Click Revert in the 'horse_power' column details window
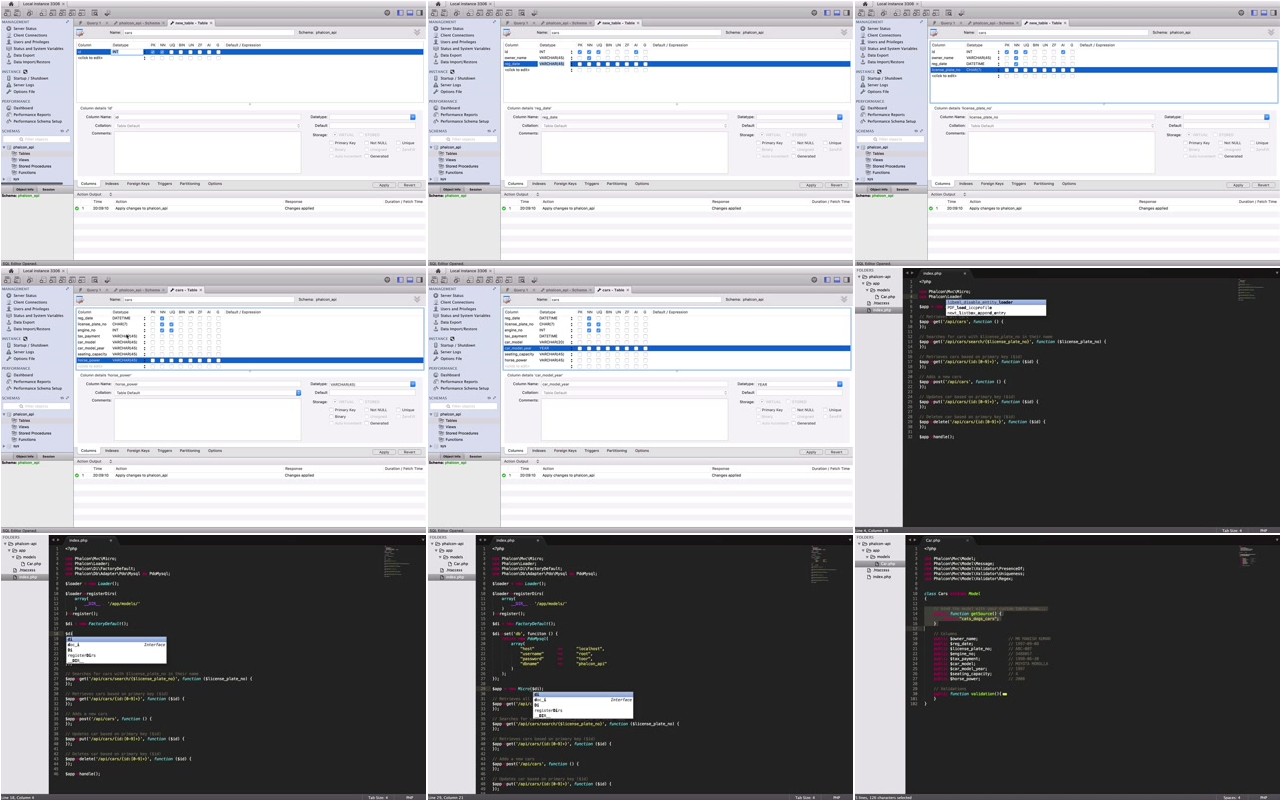 [410, 452]
